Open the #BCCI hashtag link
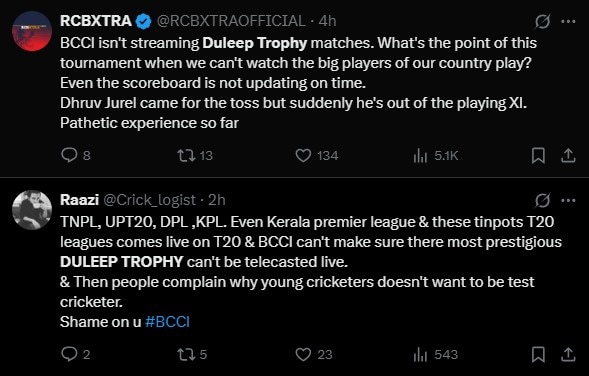The height and width of the screenshot is (376, 589). (168, 322)
